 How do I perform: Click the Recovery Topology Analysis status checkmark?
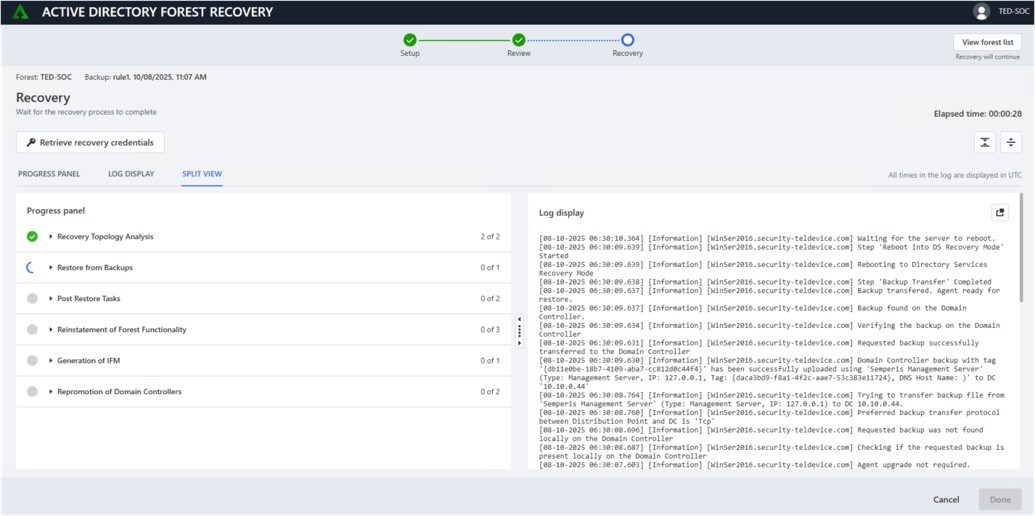[32, 237]
